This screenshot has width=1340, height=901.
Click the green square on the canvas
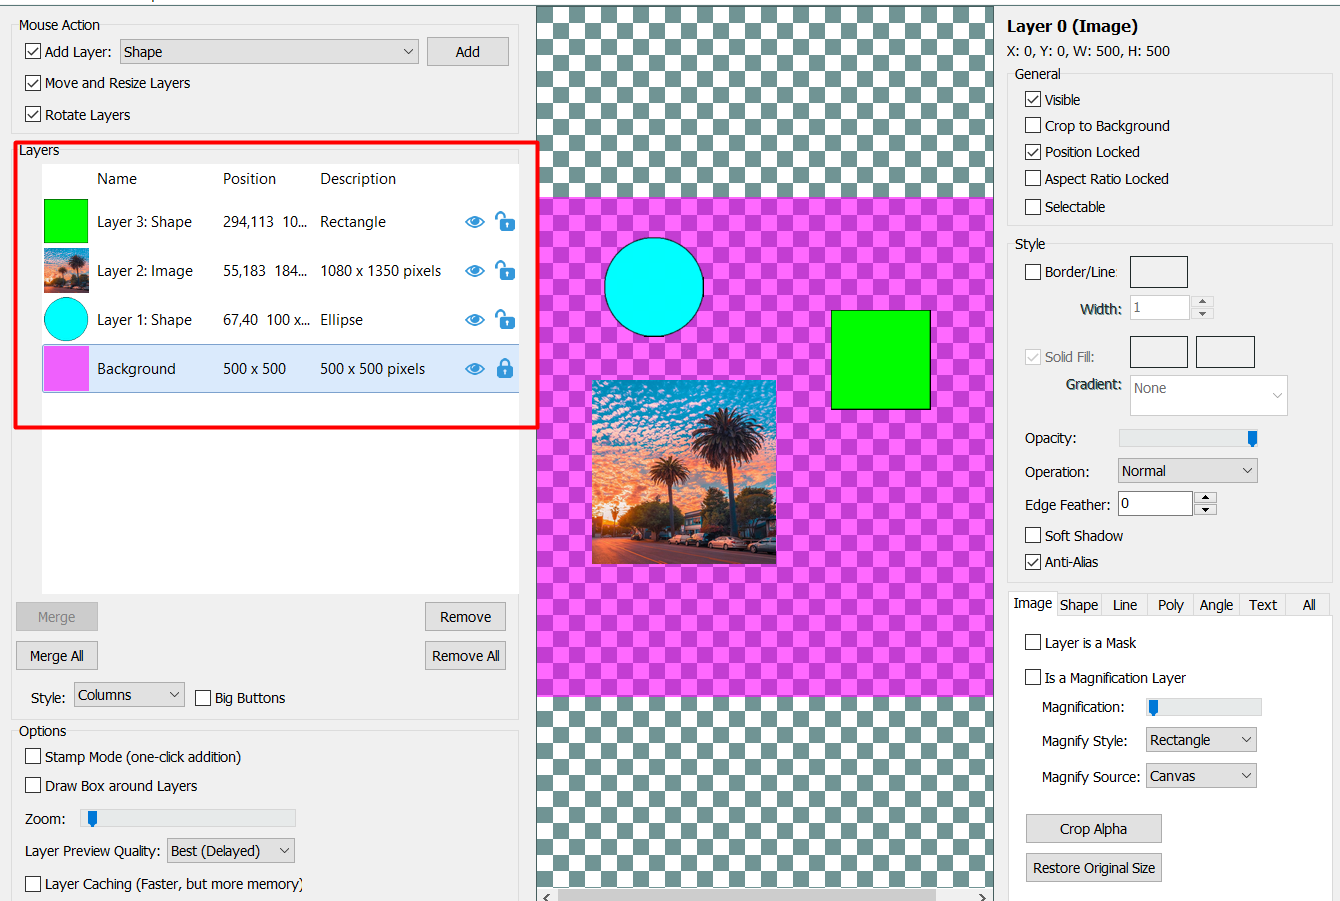click(881, 360)
